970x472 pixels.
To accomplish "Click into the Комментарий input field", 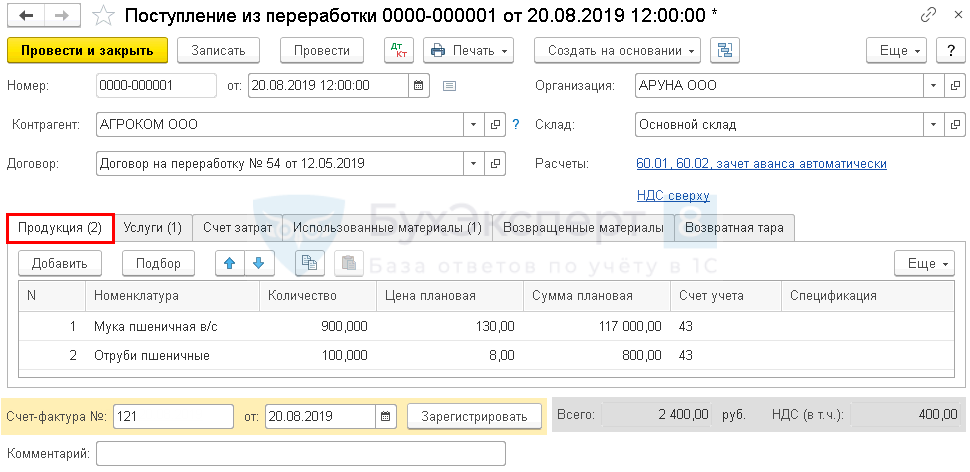I will (x=300, y=454).
